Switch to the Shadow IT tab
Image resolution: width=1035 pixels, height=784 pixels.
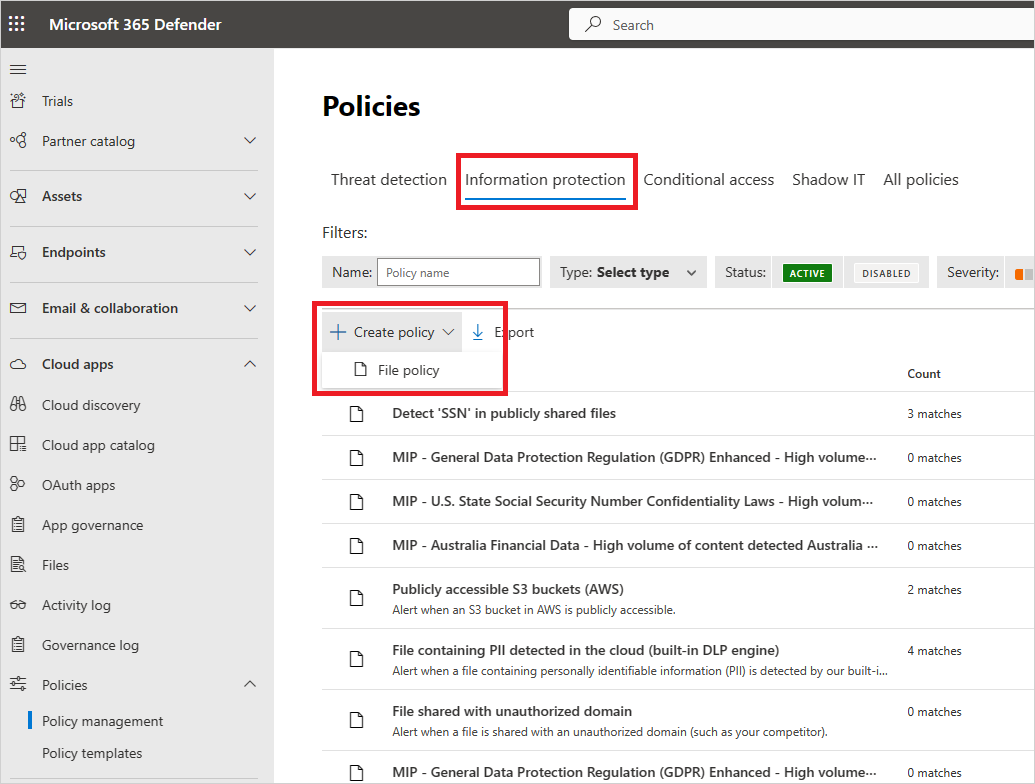point(828,180)
